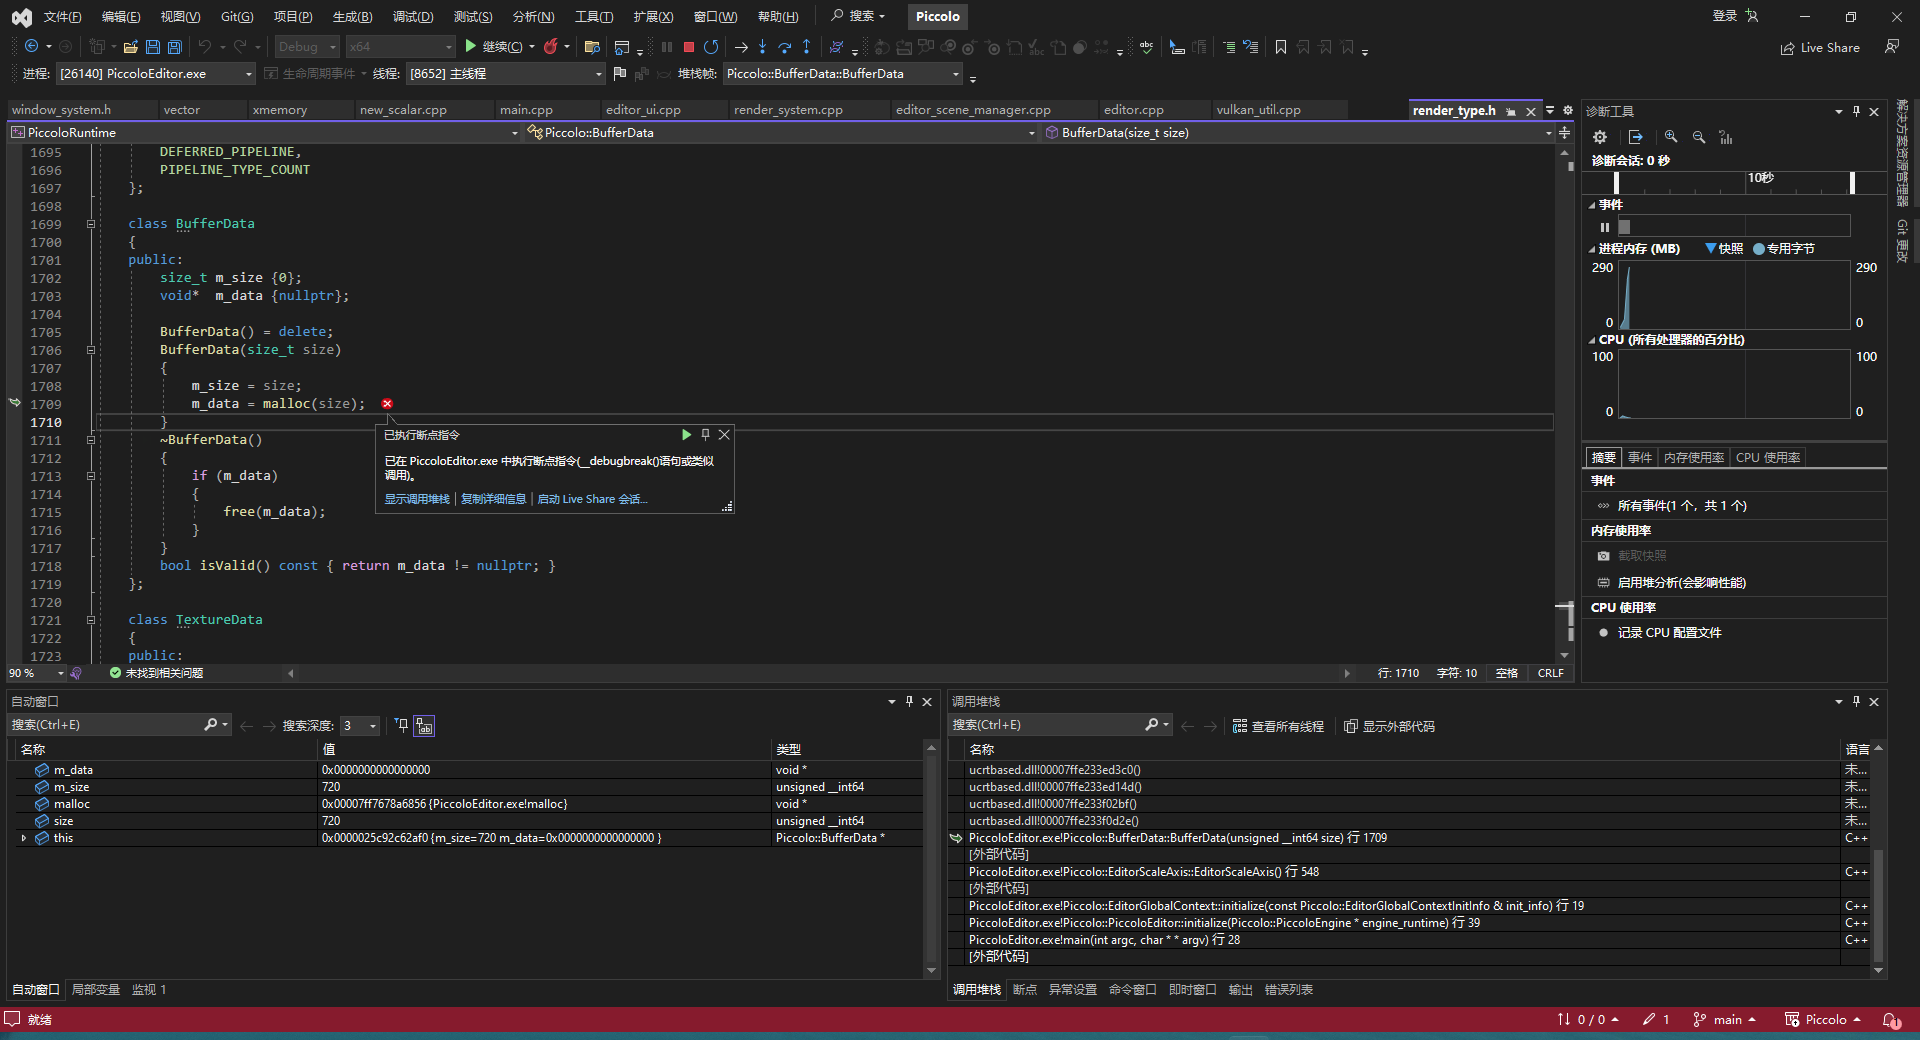Restart debugging with the circular arrow icon
1920x1040 pixels.
click(x=711, y=47)
